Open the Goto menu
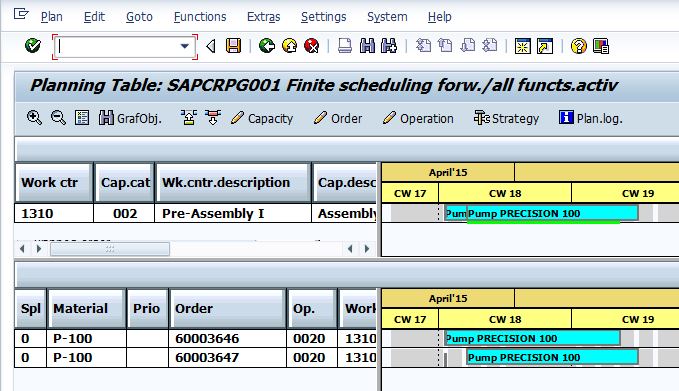The width and height of the screenshot is (679, 391). click(139, 17)
